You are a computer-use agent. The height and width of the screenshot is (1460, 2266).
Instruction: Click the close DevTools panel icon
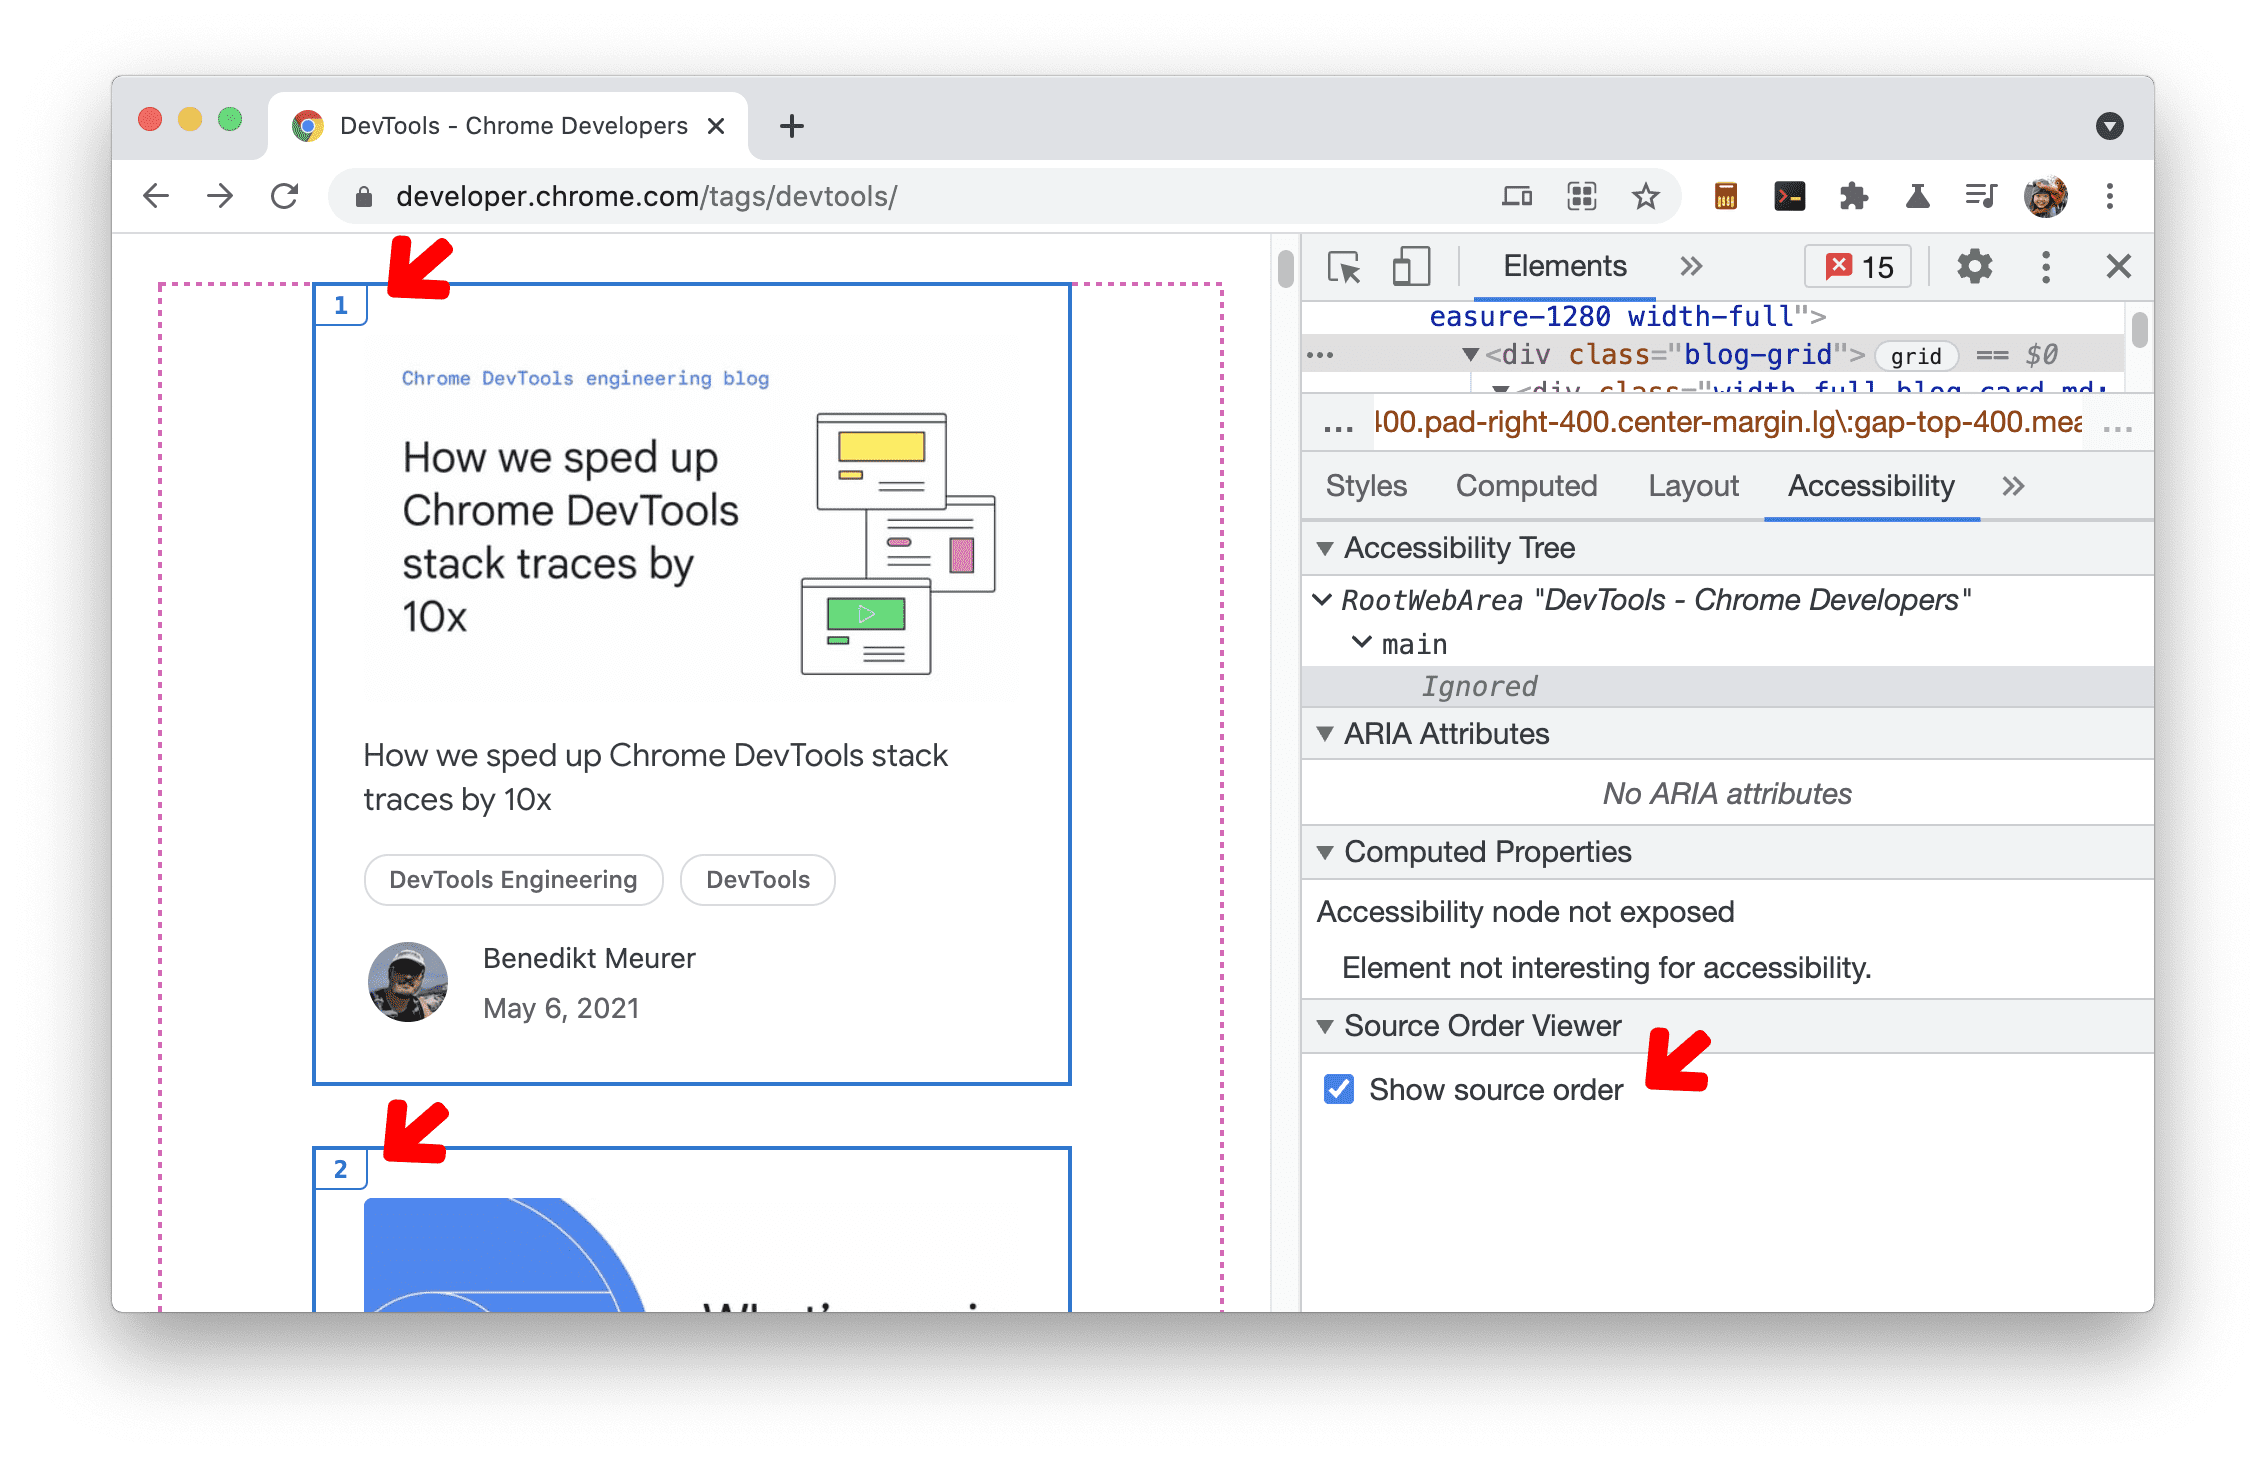[x=2119, y=268]
